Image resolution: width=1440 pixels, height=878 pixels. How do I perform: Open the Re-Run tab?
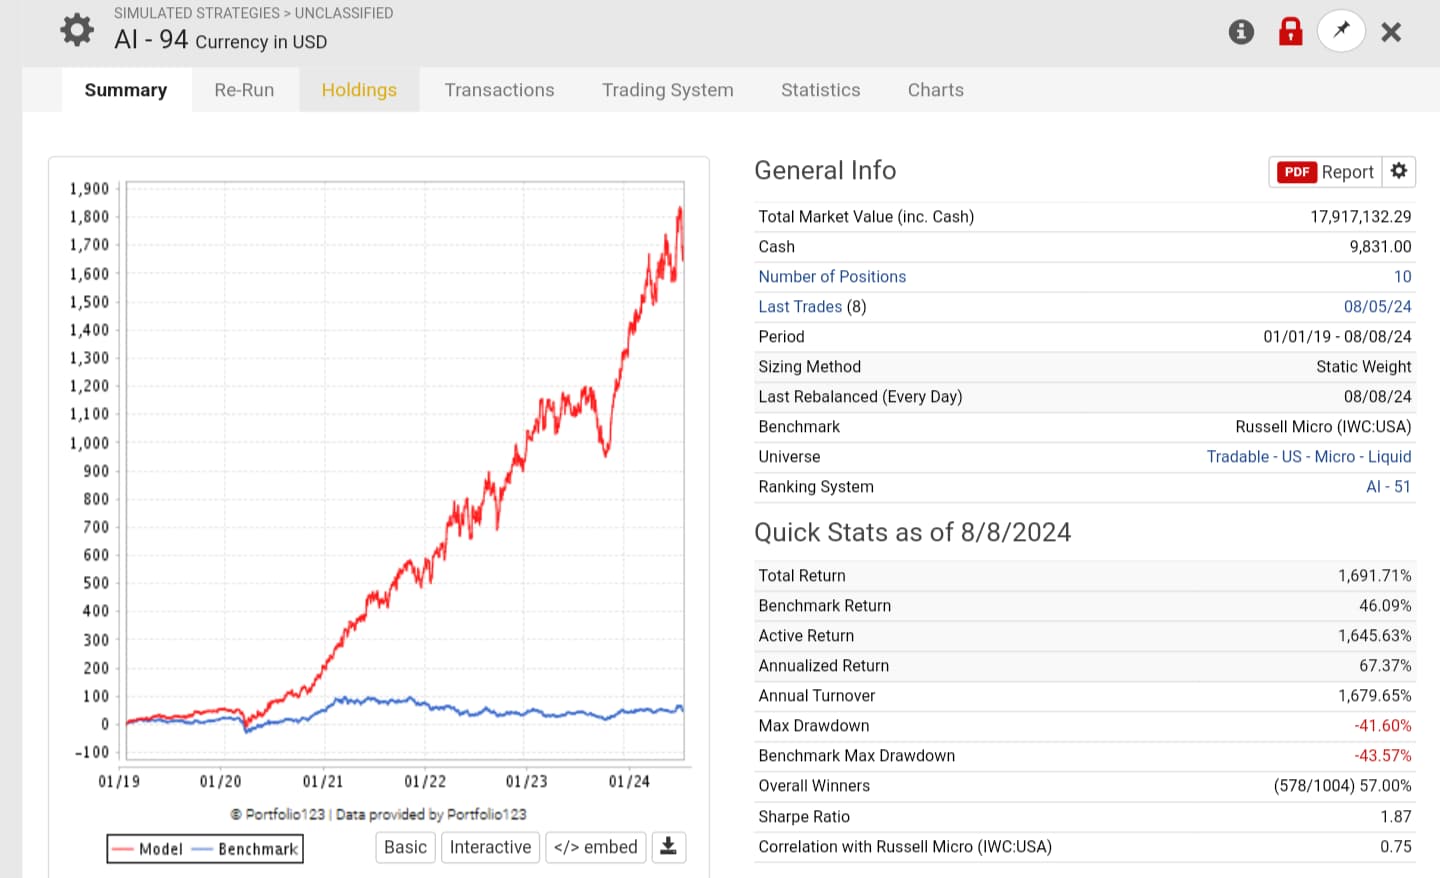[x=244, y=90]
